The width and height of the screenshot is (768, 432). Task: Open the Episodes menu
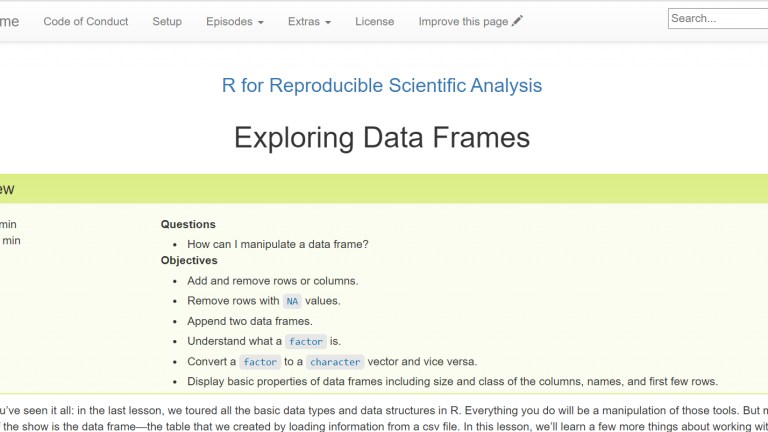tap(235, 22)
